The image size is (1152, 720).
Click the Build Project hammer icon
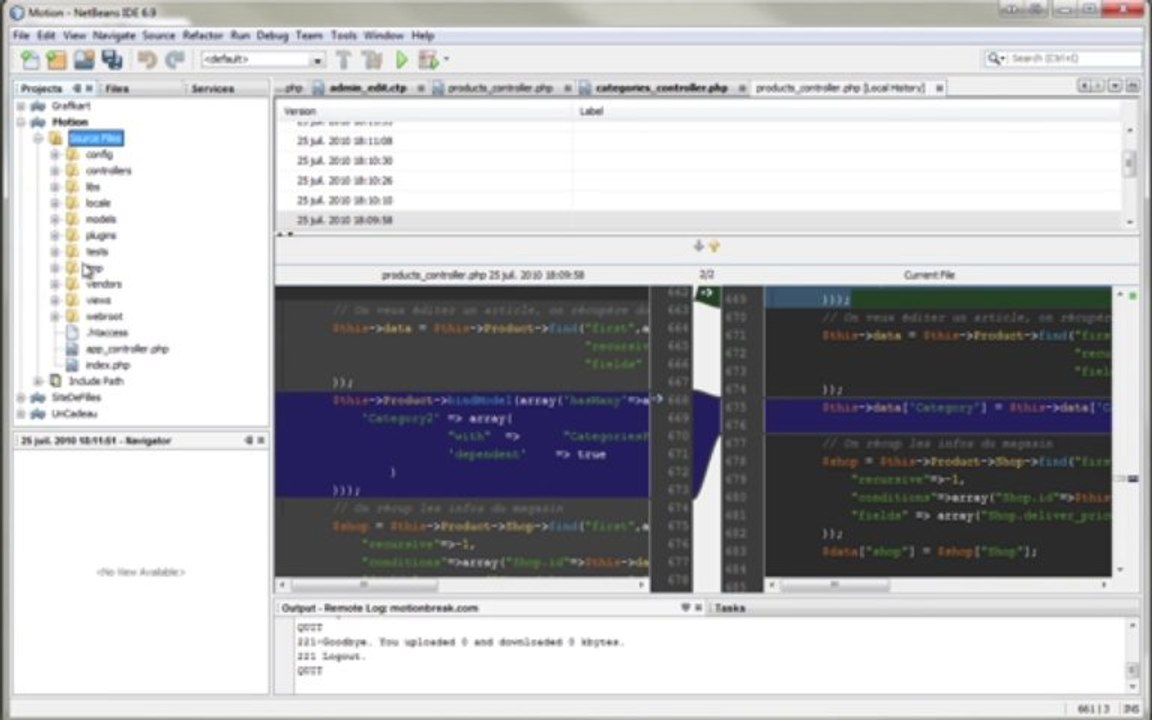coord(343,60)
